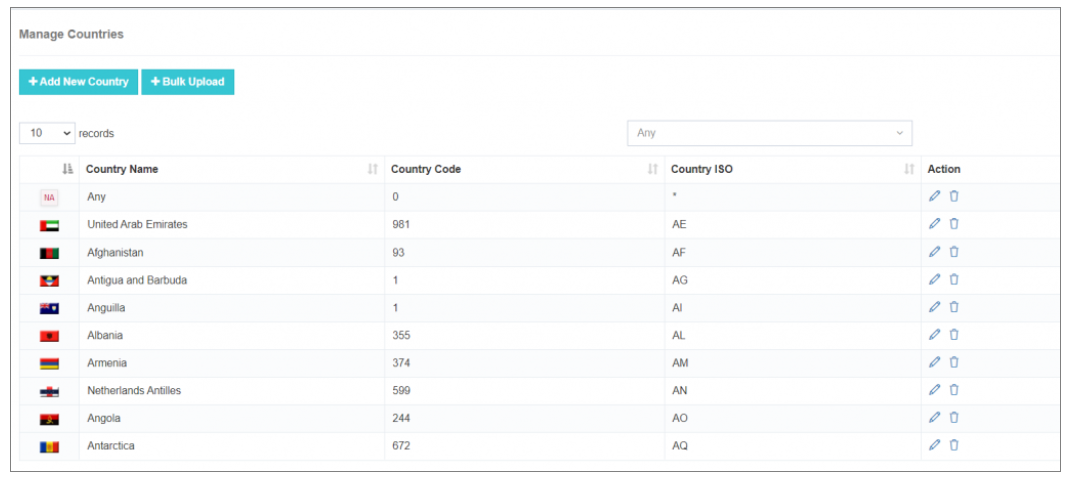Viewport: 1067px width, 484px height.
Task: Click country code 599
Action: pyautogui.click(x=401, y=391)
